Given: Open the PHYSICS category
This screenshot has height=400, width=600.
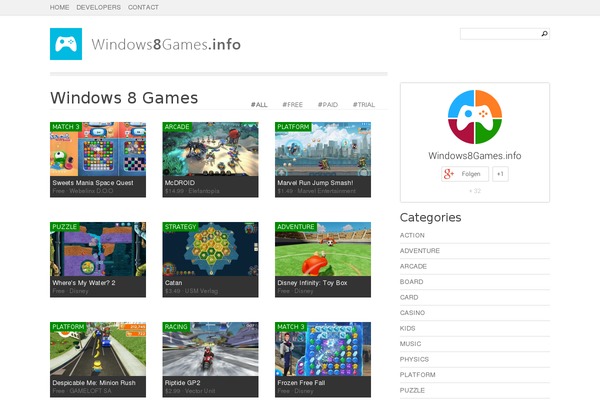Looking at the screenshot, I should coord(414,359).
